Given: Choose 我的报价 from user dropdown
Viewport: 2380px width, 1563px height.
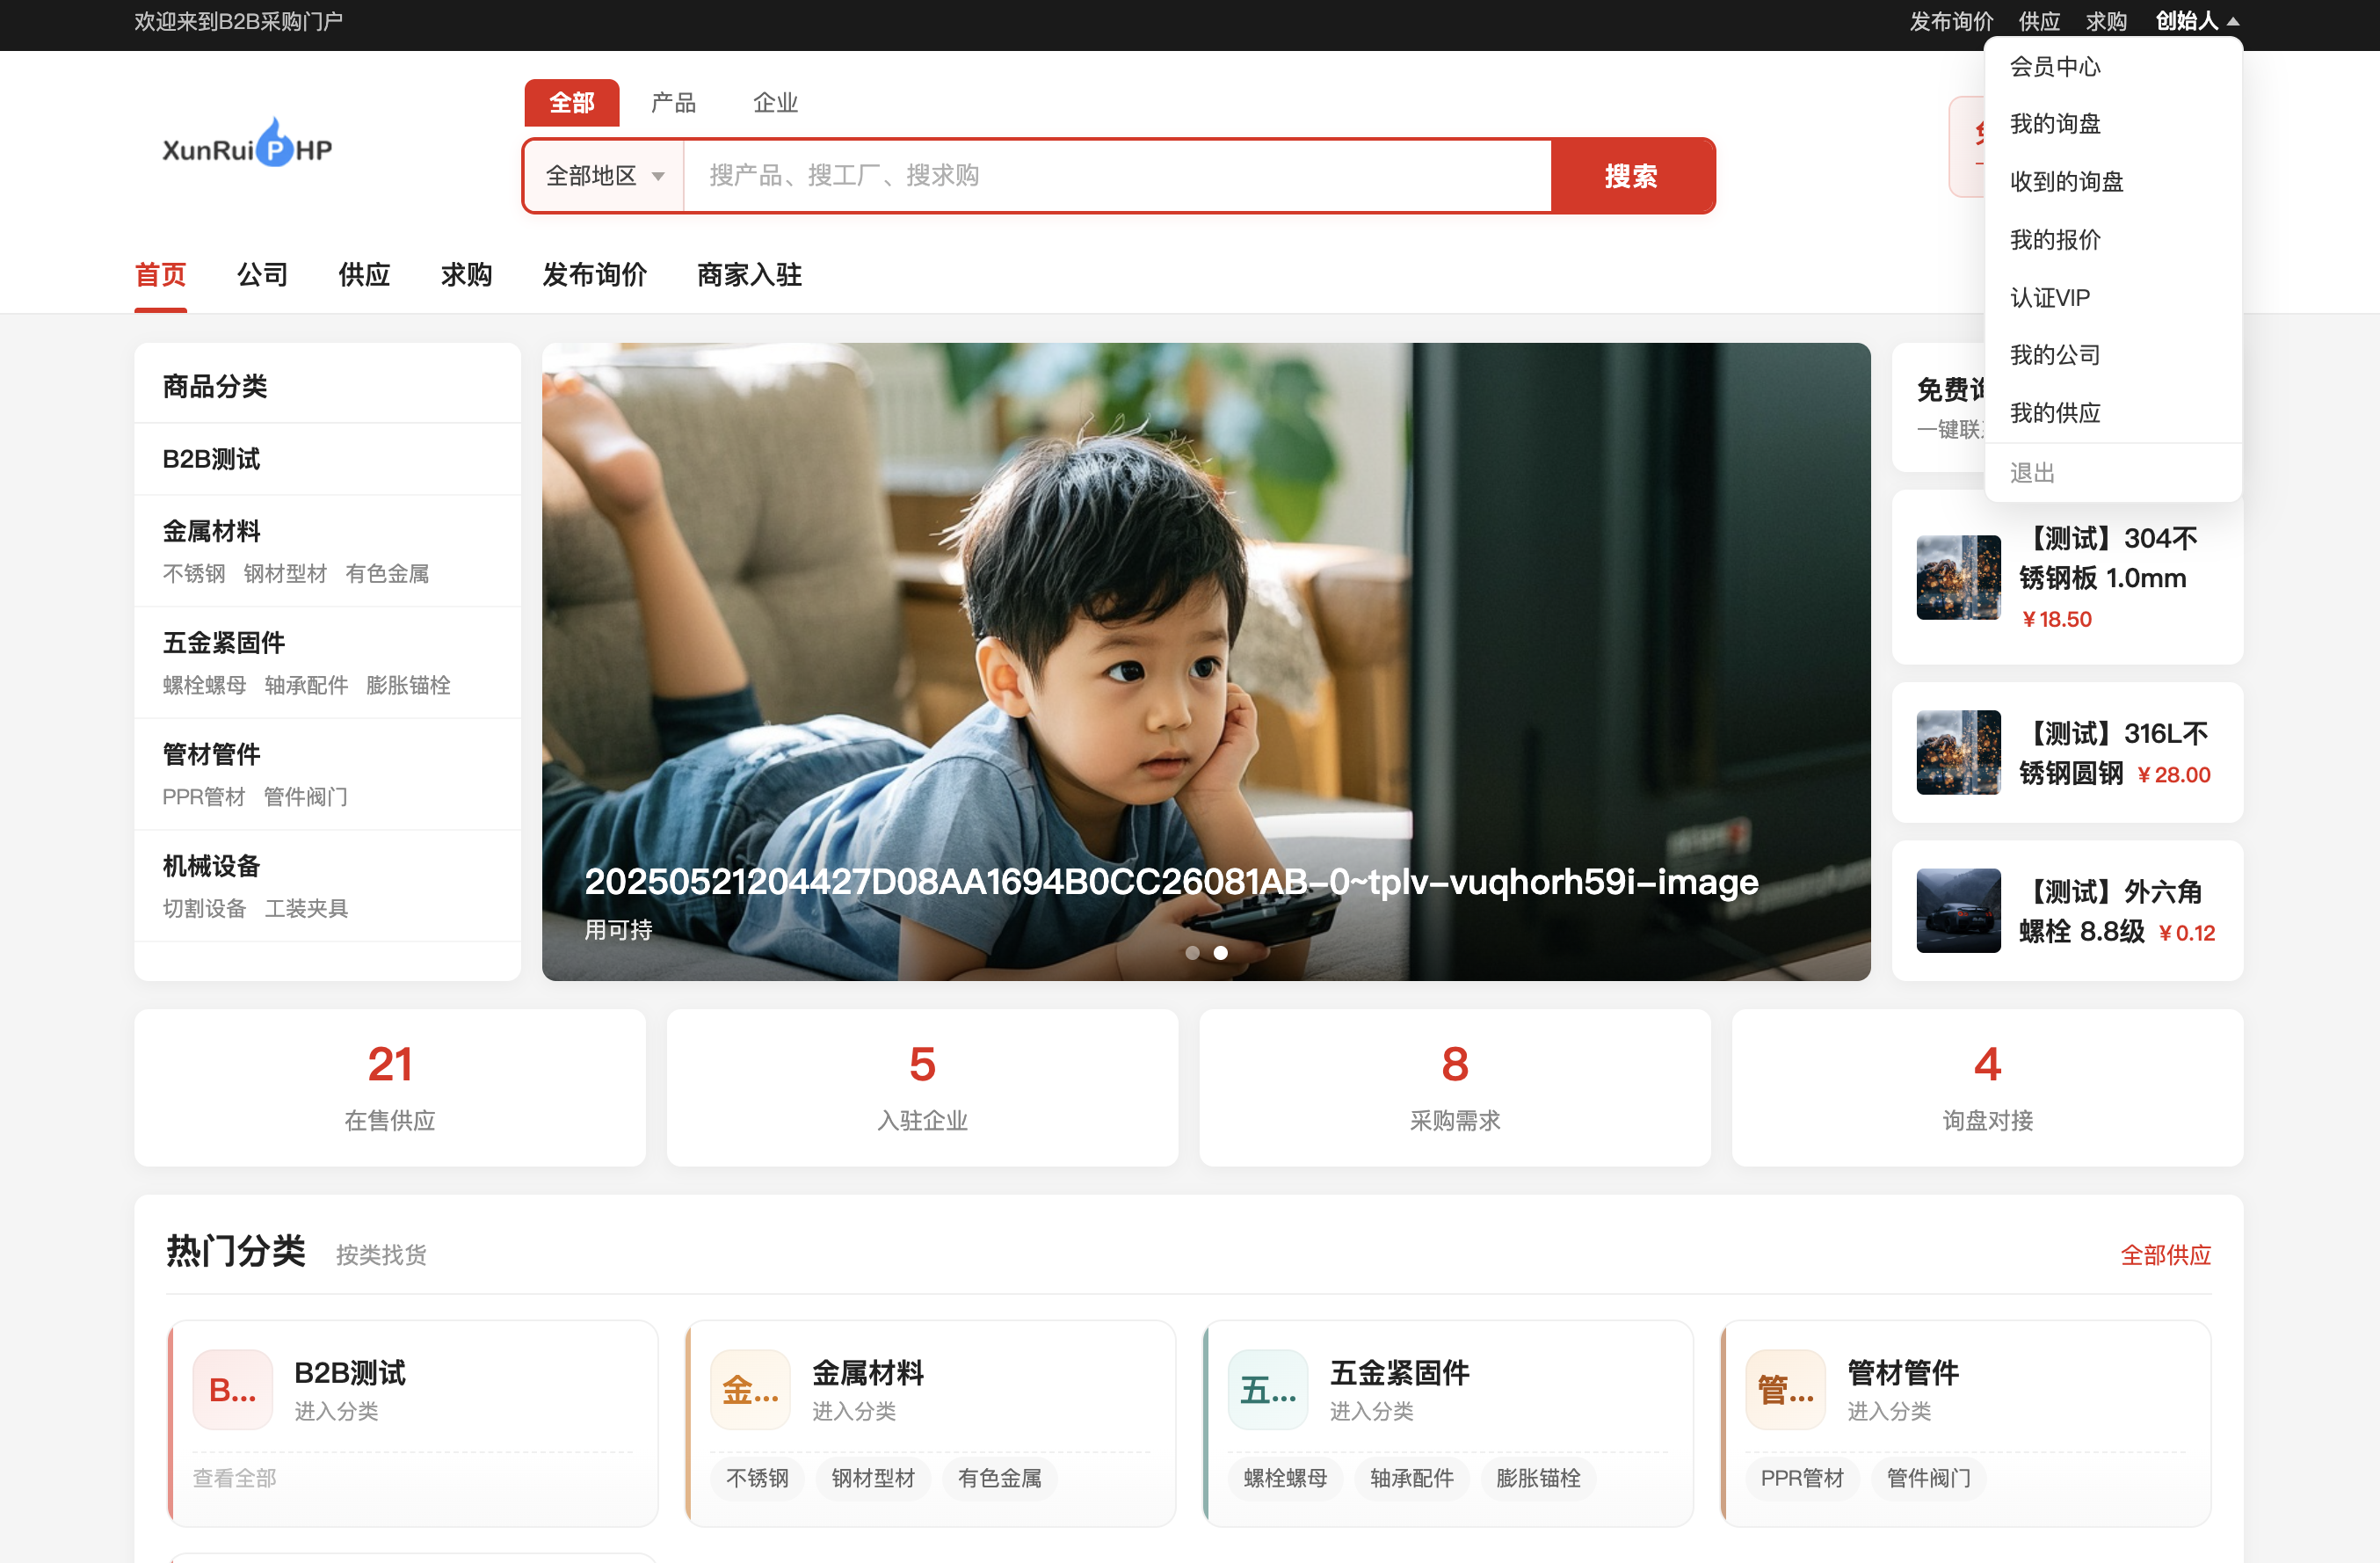Looking at the screenshot, I should 2112,240.
